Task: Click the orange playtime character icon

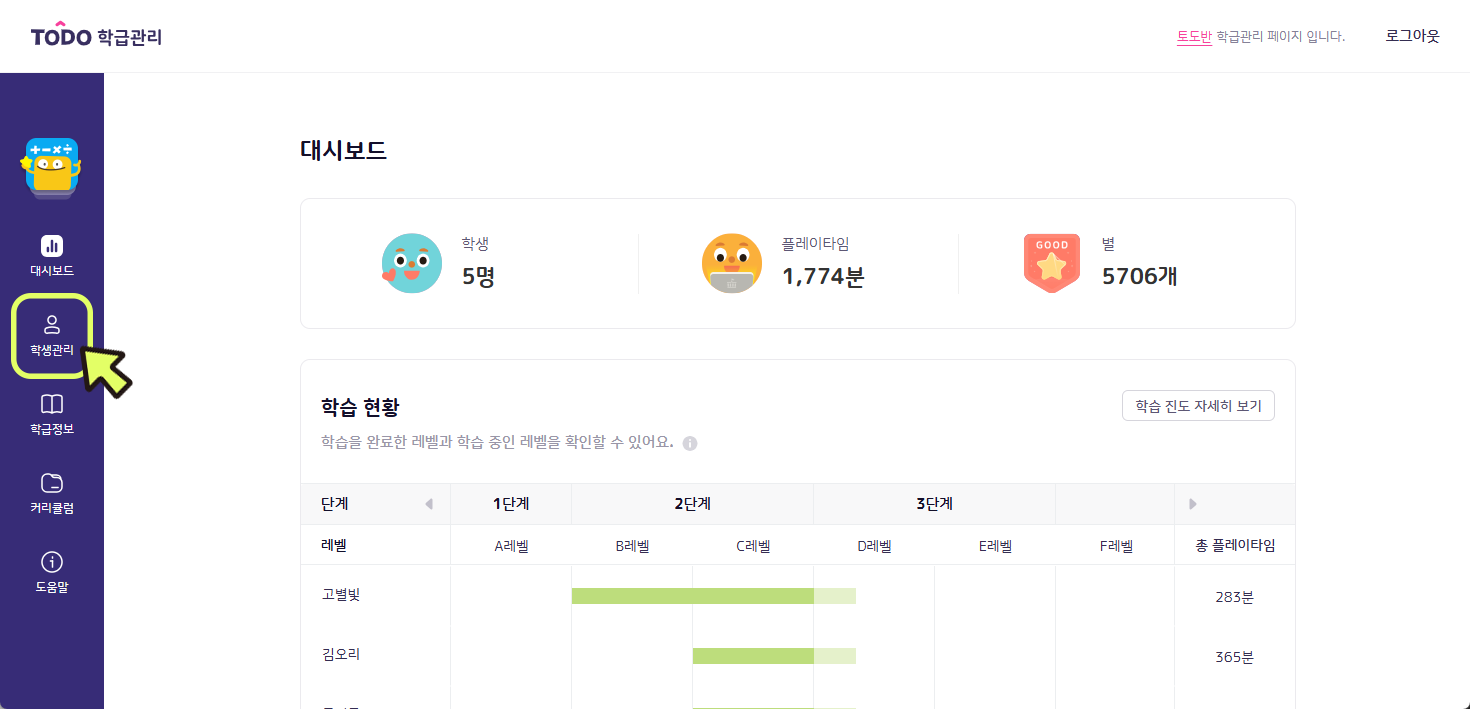Action: 732,263
